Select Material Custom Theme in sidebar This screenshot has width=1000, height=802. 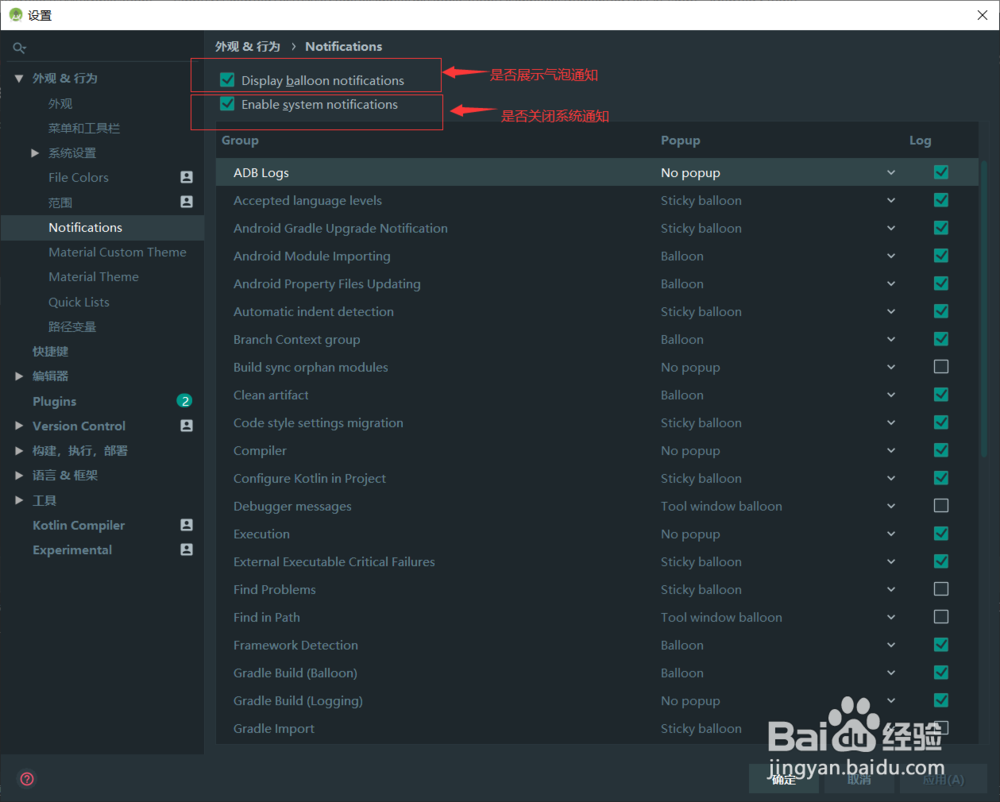(117, 252)
